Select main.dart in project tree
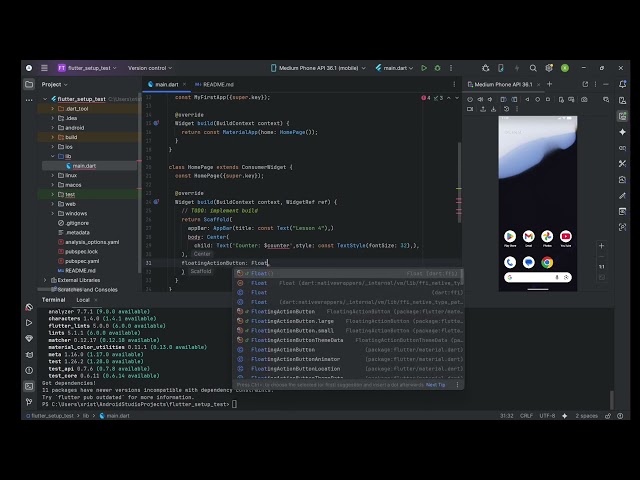 (84, 166)
